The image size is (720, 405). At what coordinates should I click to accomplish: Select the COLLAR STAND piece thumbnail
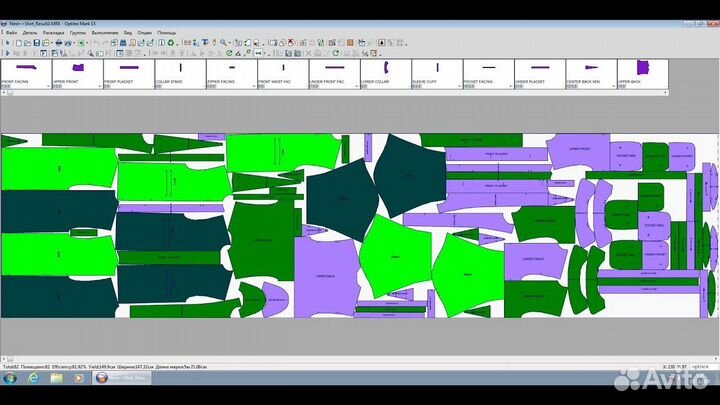[178, 70]
